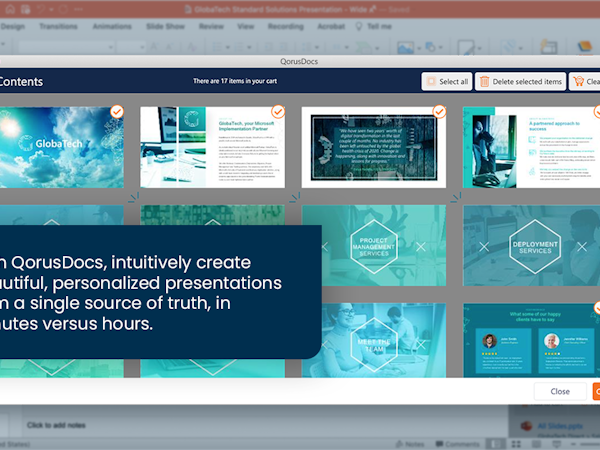Screen dimensions: 600x450
Task: Toggle the Notes pane in status bar
Action: click(x=410, y=443)
